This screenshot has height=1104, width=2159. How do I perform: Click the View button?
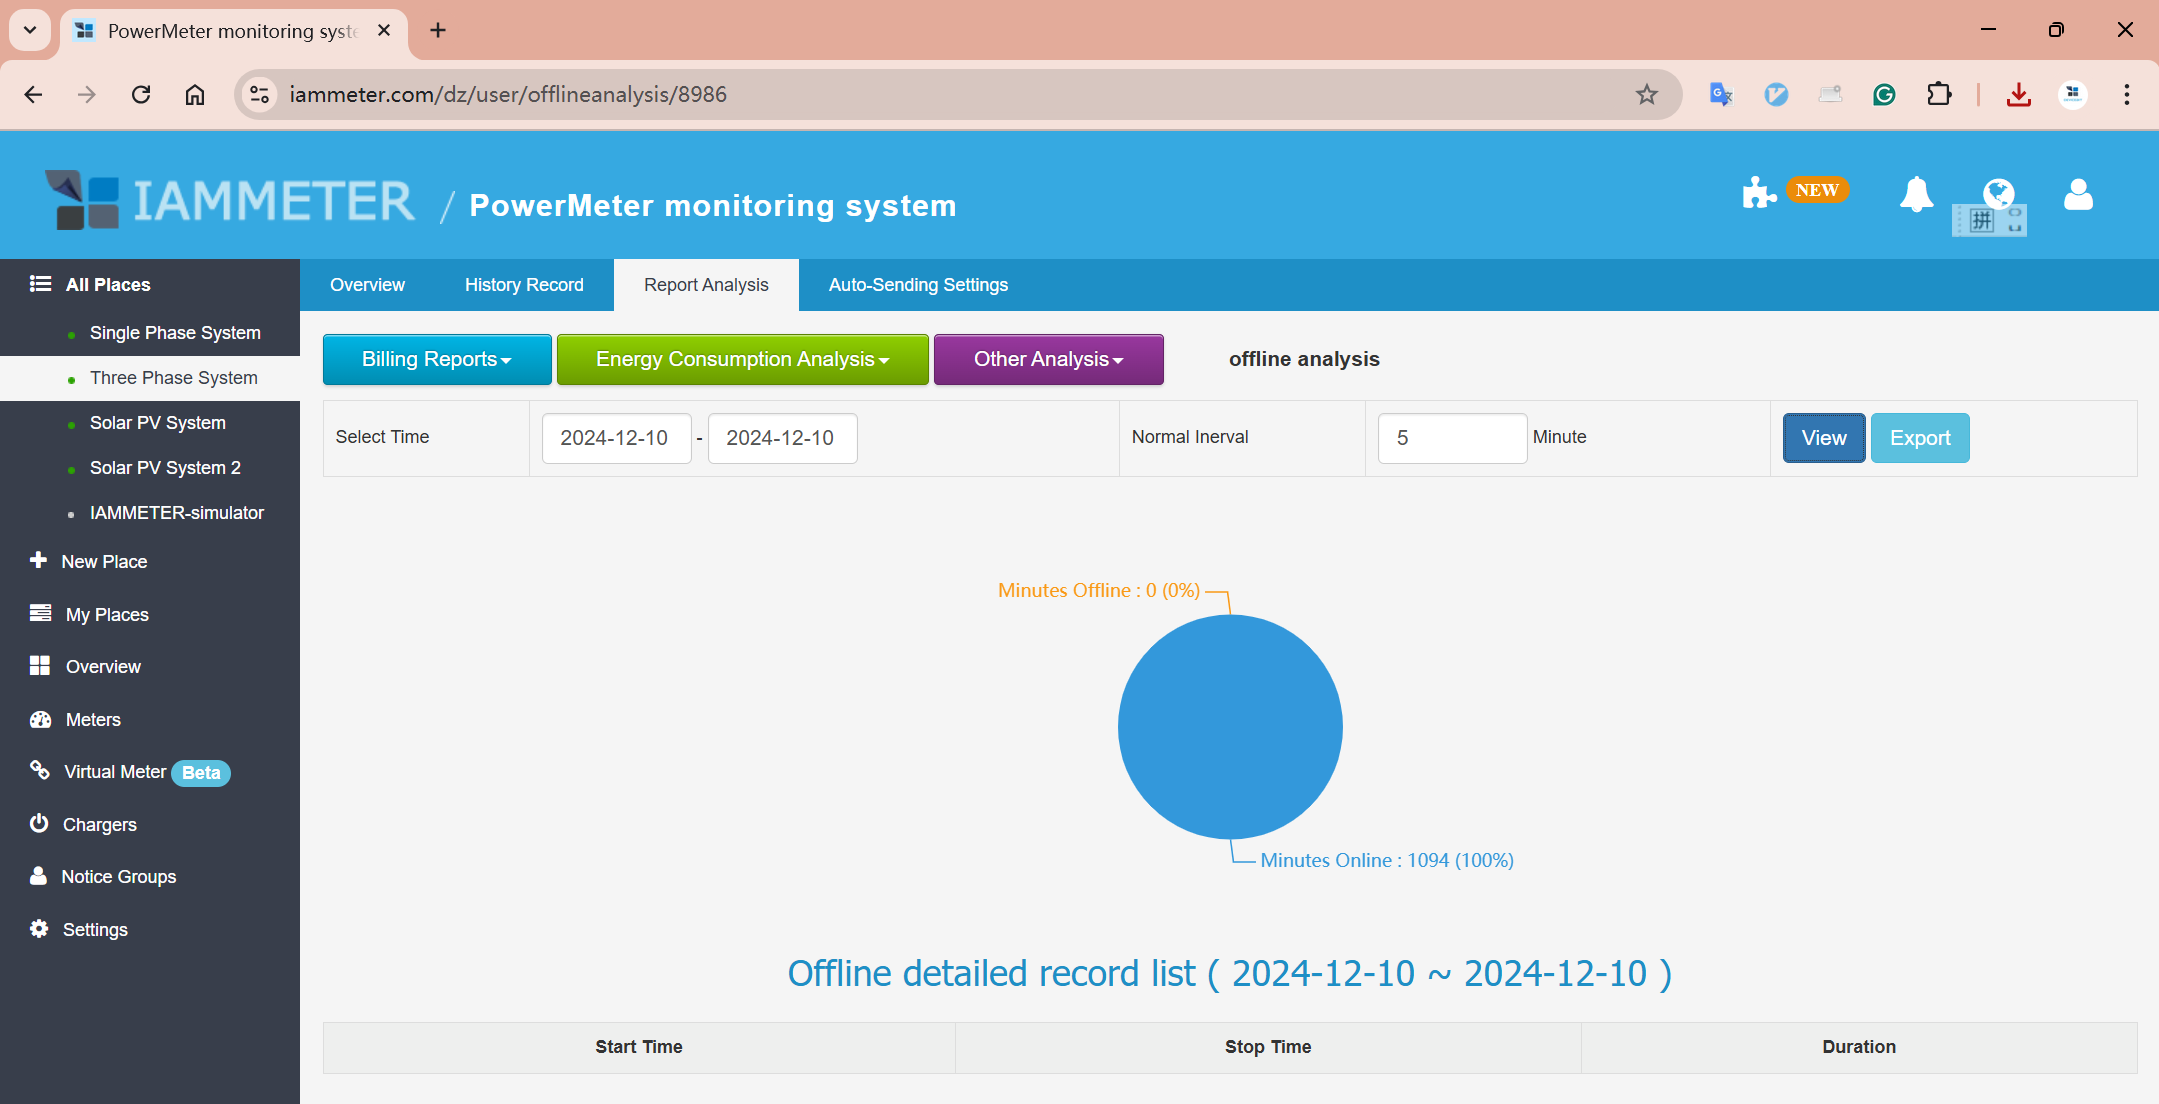tap(1824, 438)
